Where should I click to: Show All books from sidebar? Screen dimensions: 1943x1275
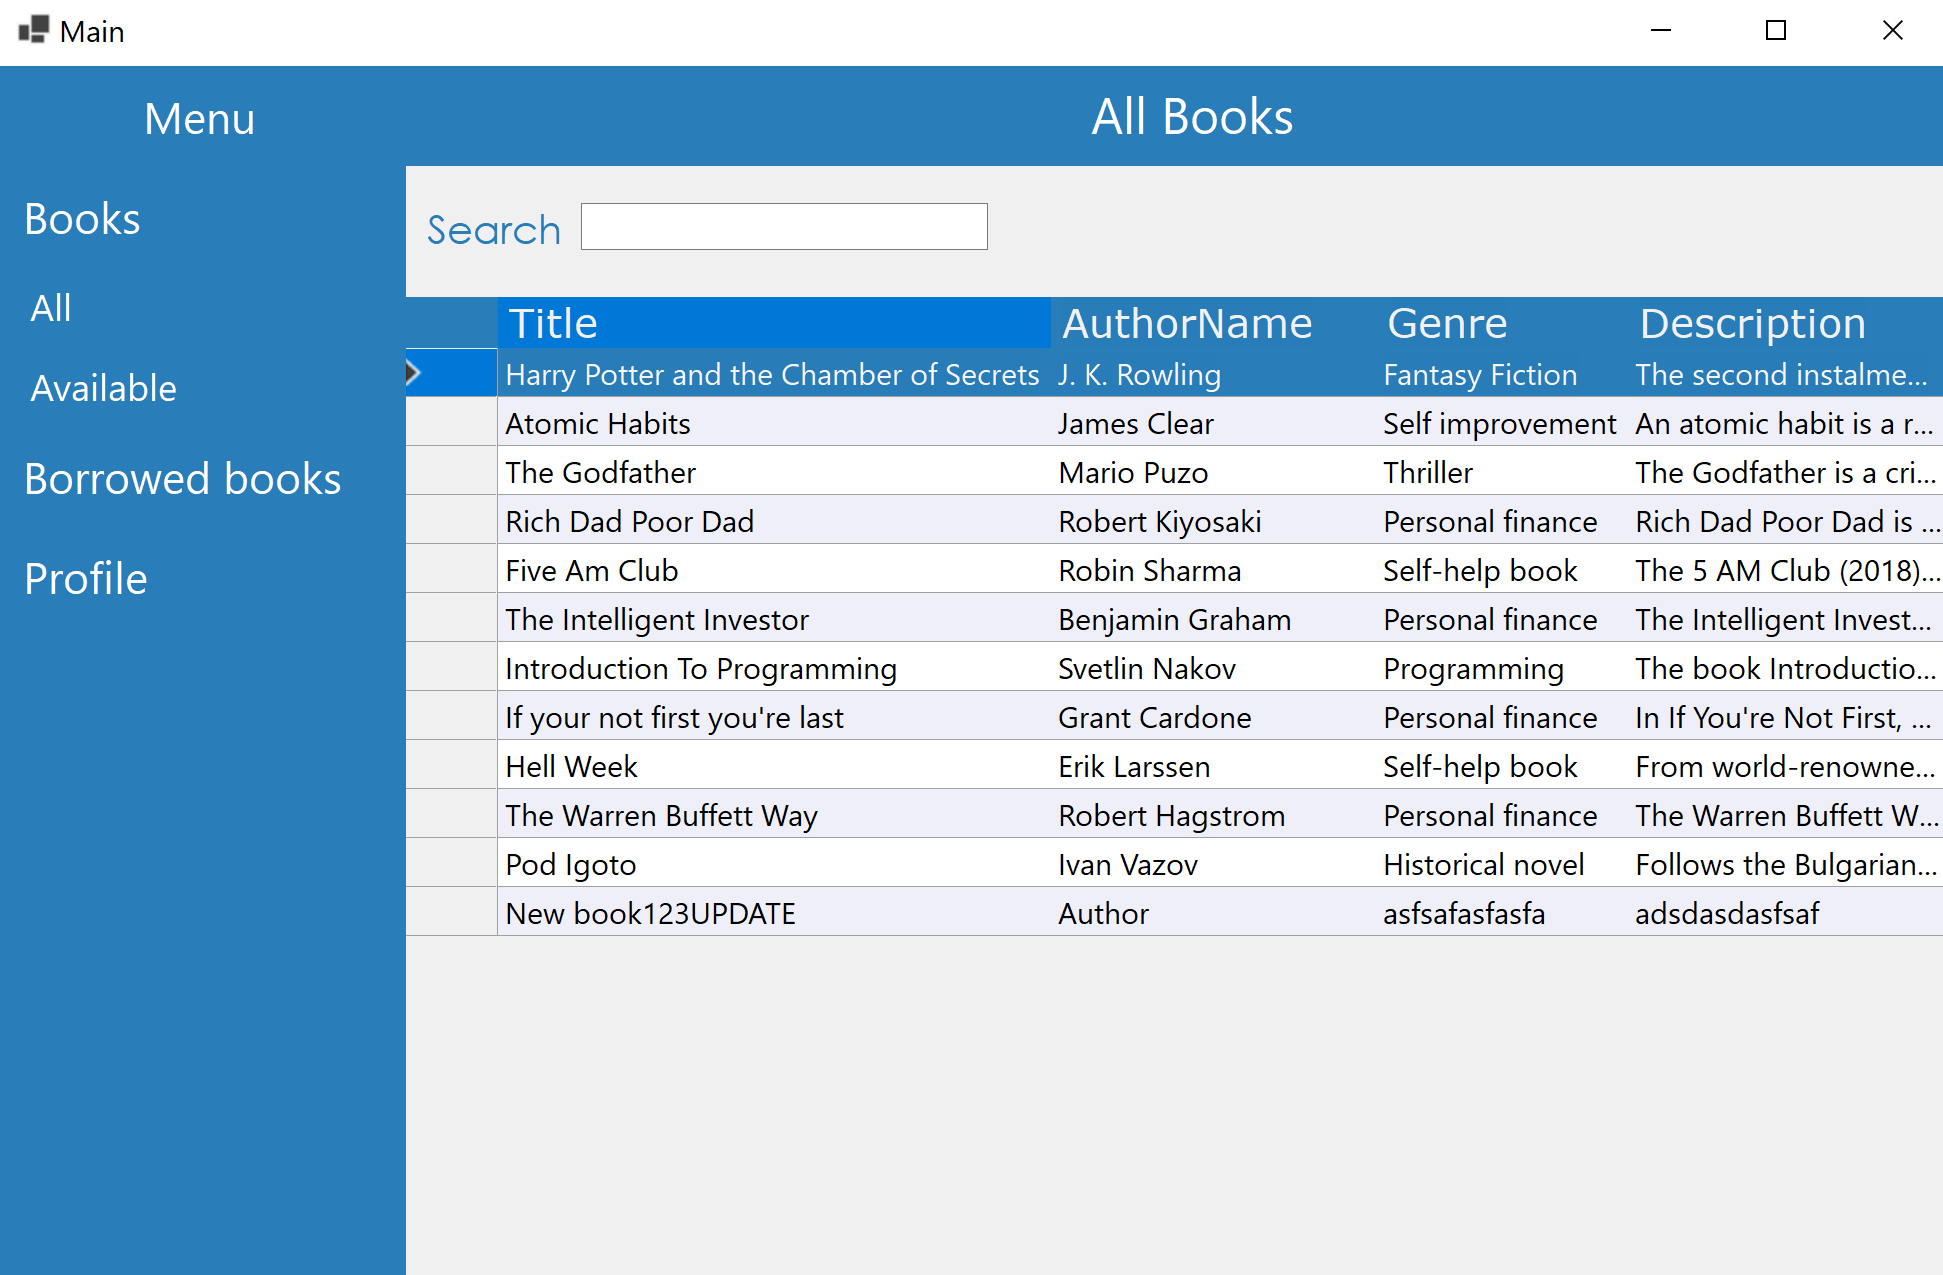[x=51, y=308]
